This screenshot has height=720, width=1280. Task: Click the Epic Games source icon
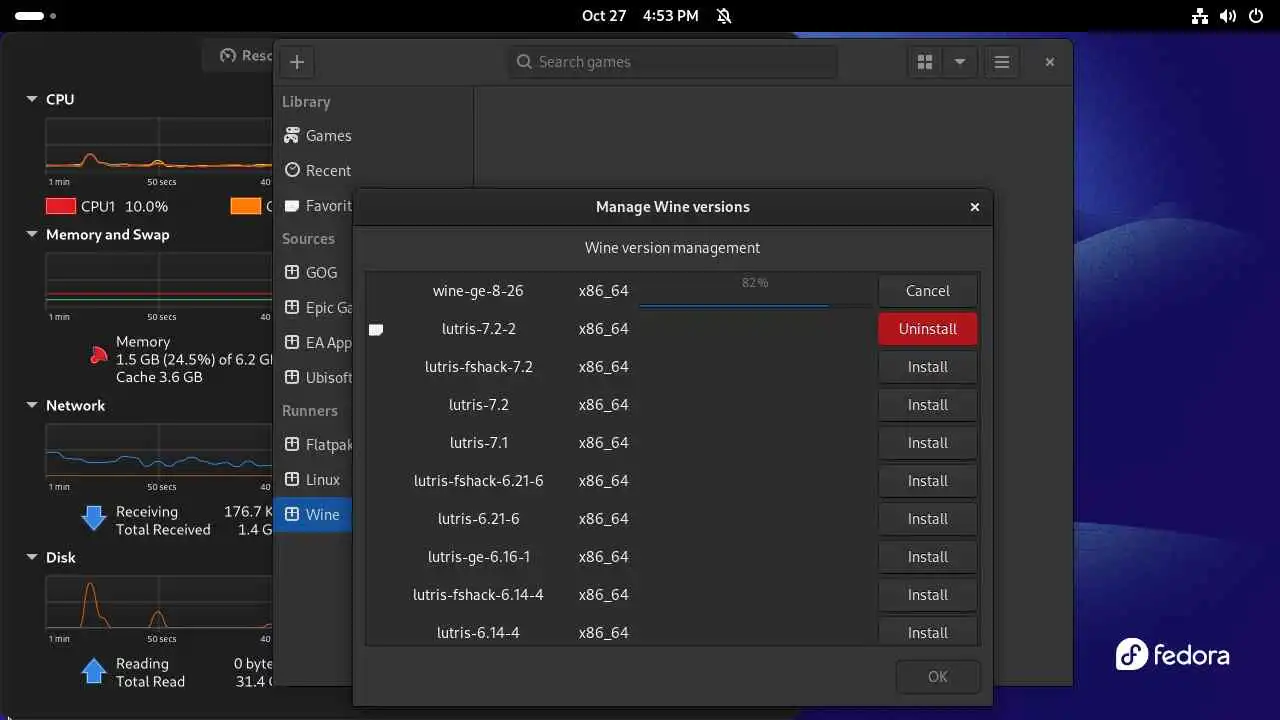pyautogui.click(x=292, y=307)
